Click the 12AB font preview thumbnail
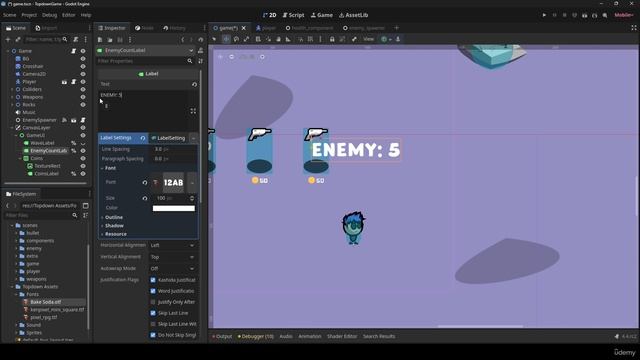 point(173,182)
